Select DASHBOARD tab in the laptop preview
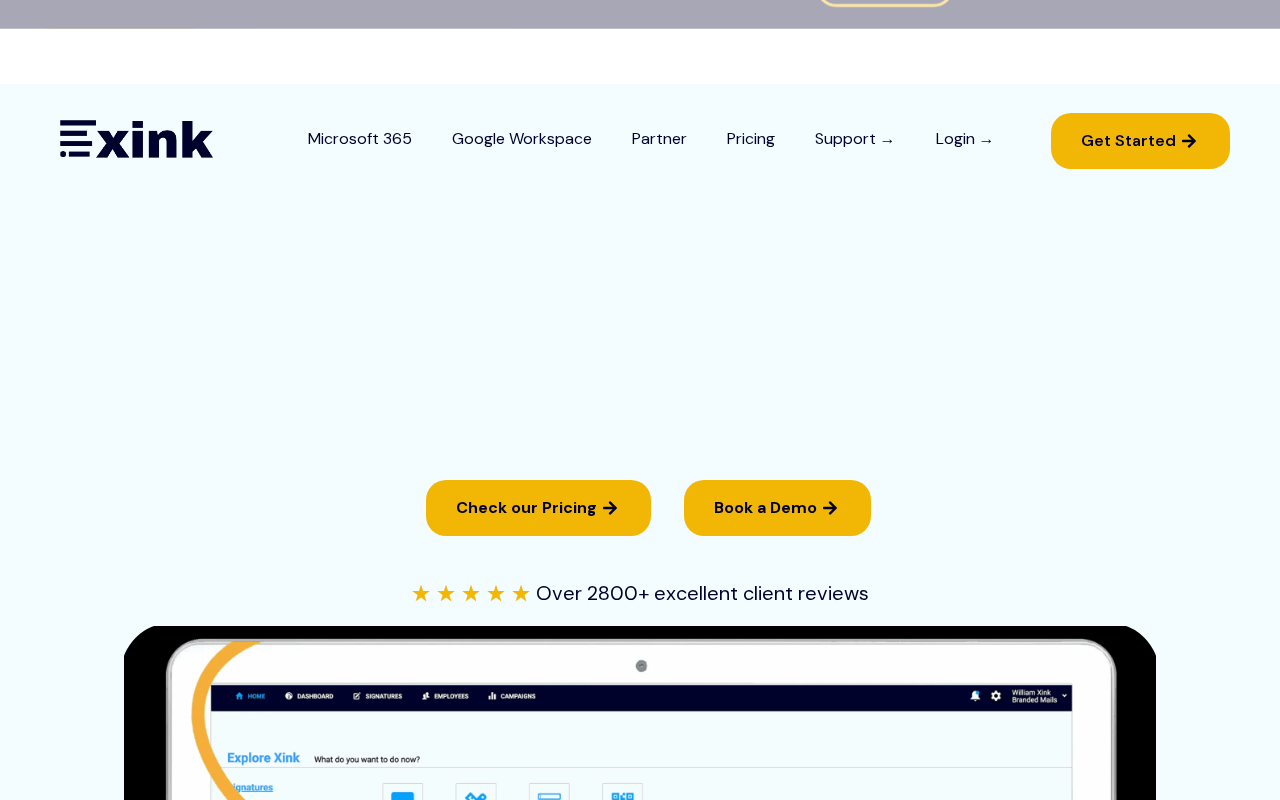1280x800 pixels. point(309,695)
